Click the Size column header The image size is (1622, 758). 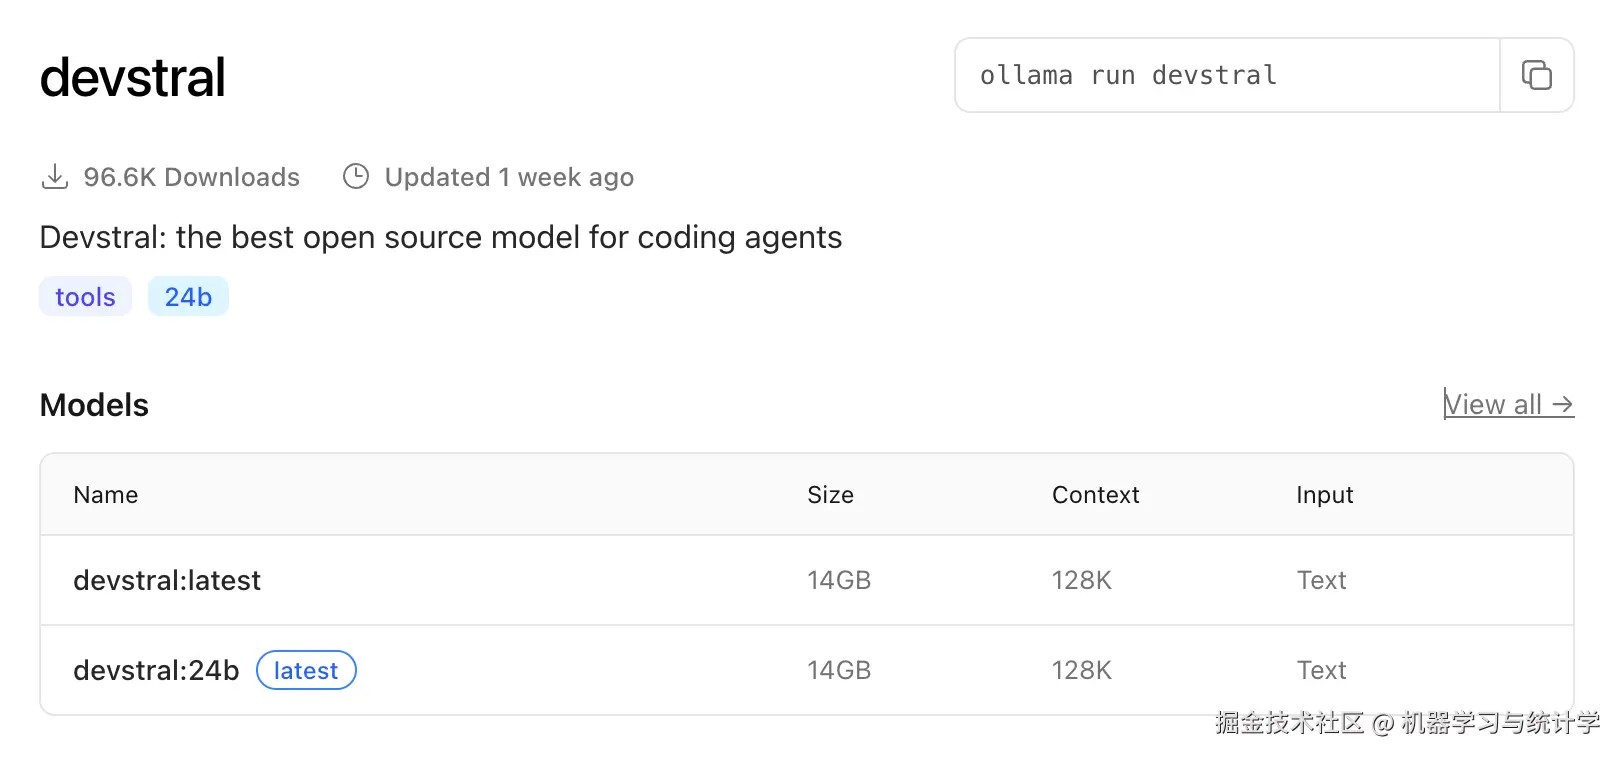[830, 495]
